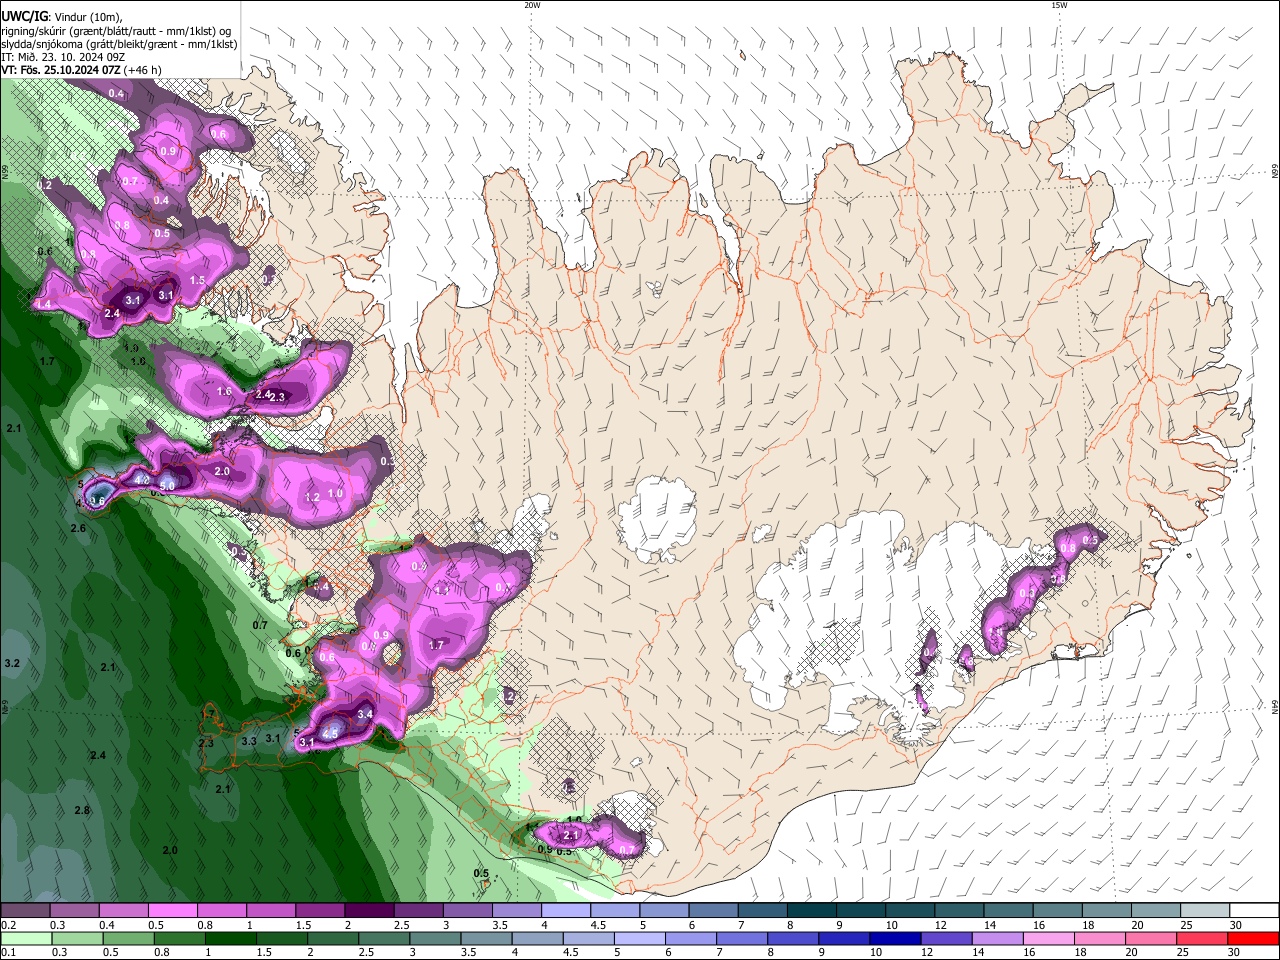This screenshot has width=1280, height=960.
Task: Click the white 30 upper legend swatch
Action: click(1254, 910)
